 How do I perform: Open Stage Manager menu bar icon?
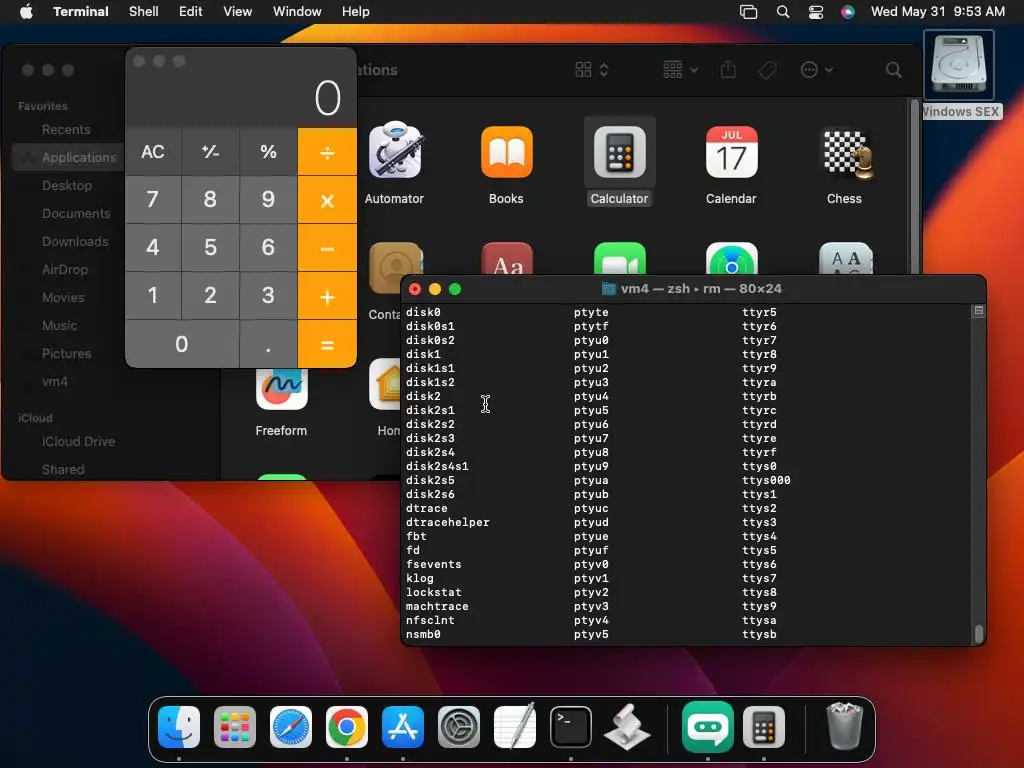coord(748,12)
